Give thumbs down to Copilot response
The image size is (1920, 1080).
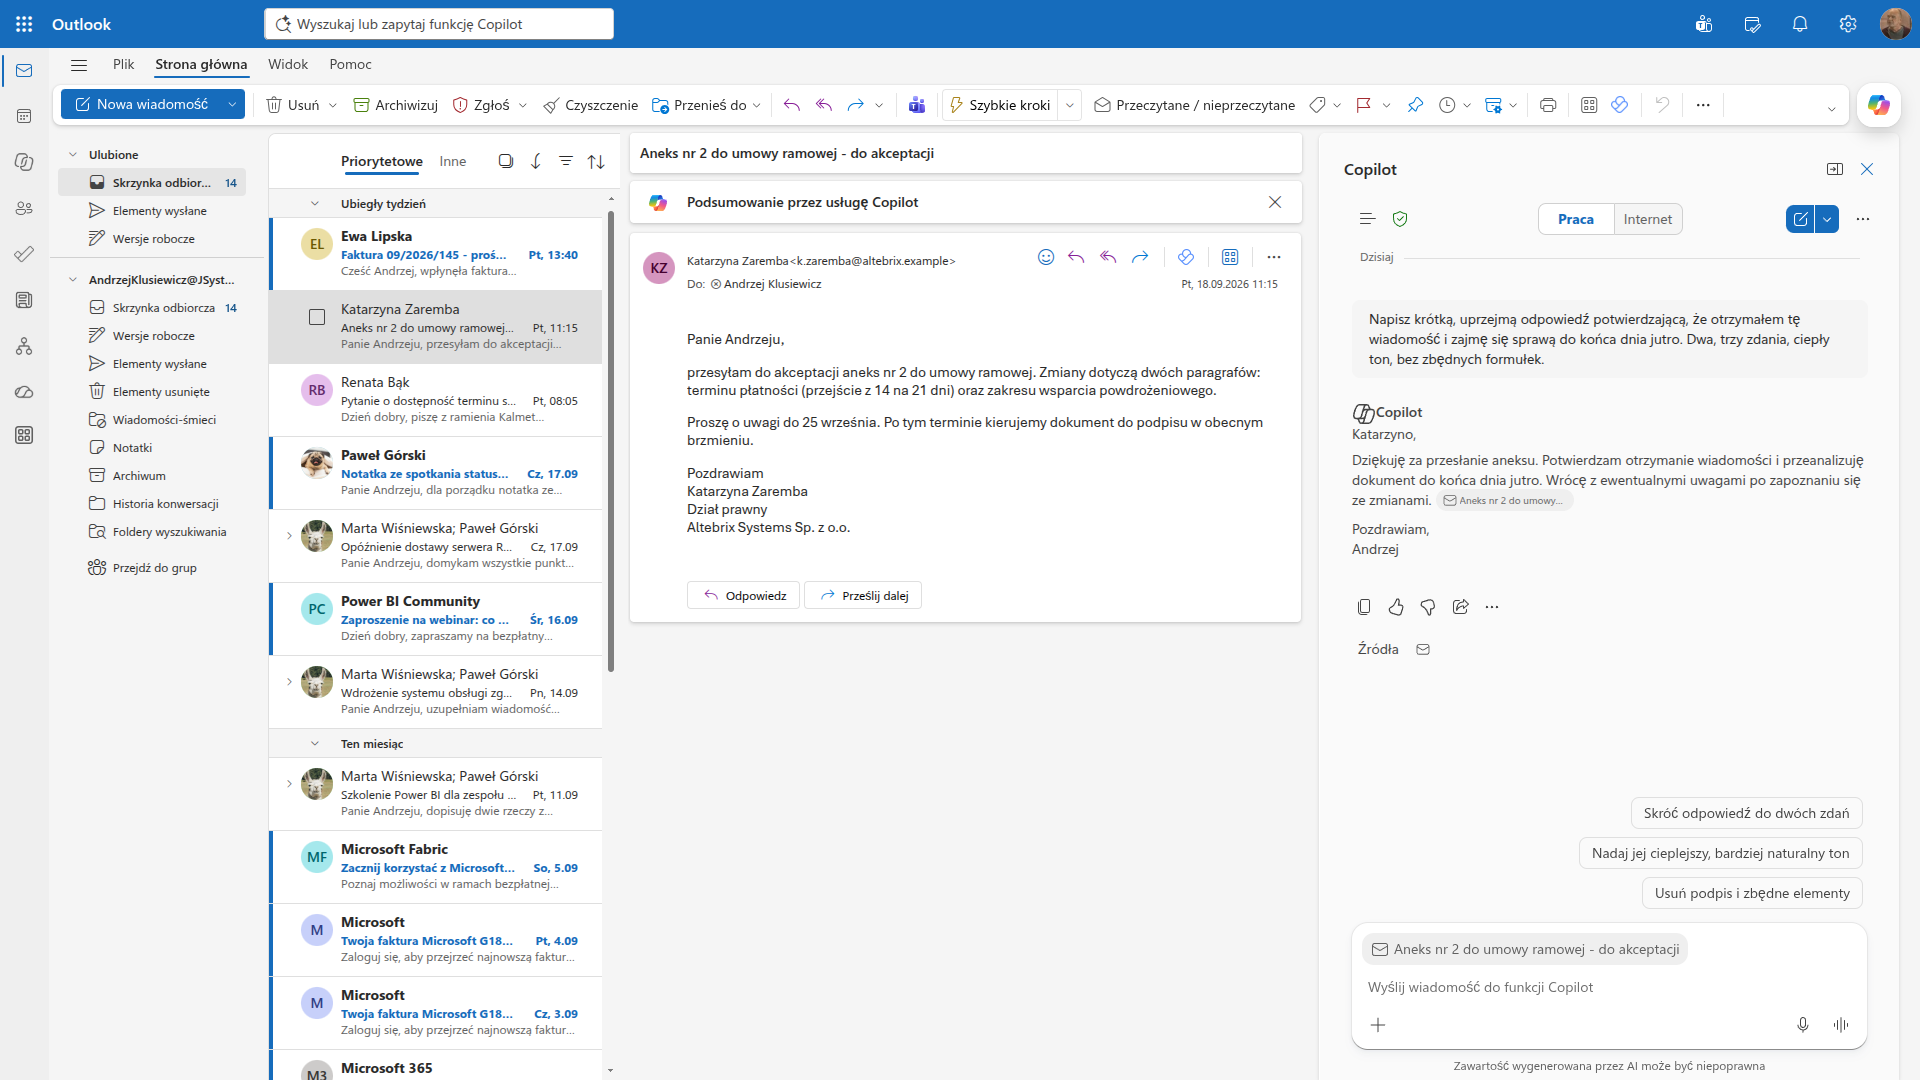tap(1428, 607)
